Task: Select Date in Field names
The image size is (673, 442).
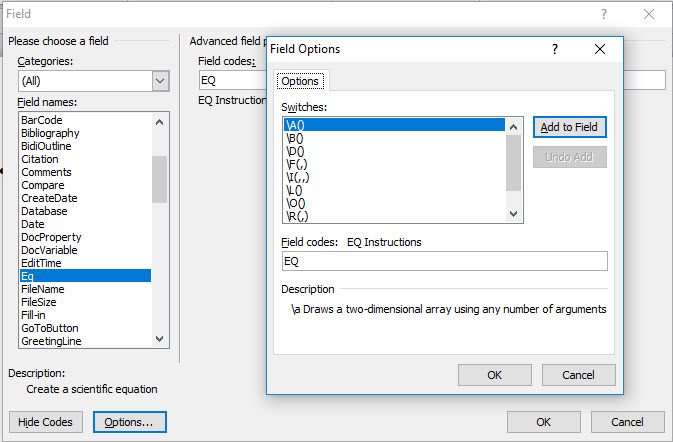Action: pyautogui.click(x=86, y=224)
